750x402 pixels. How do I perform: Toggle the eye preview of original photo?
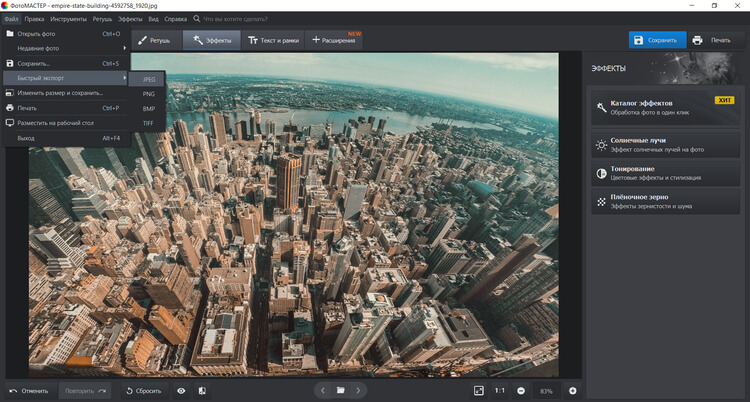point(181,390)
